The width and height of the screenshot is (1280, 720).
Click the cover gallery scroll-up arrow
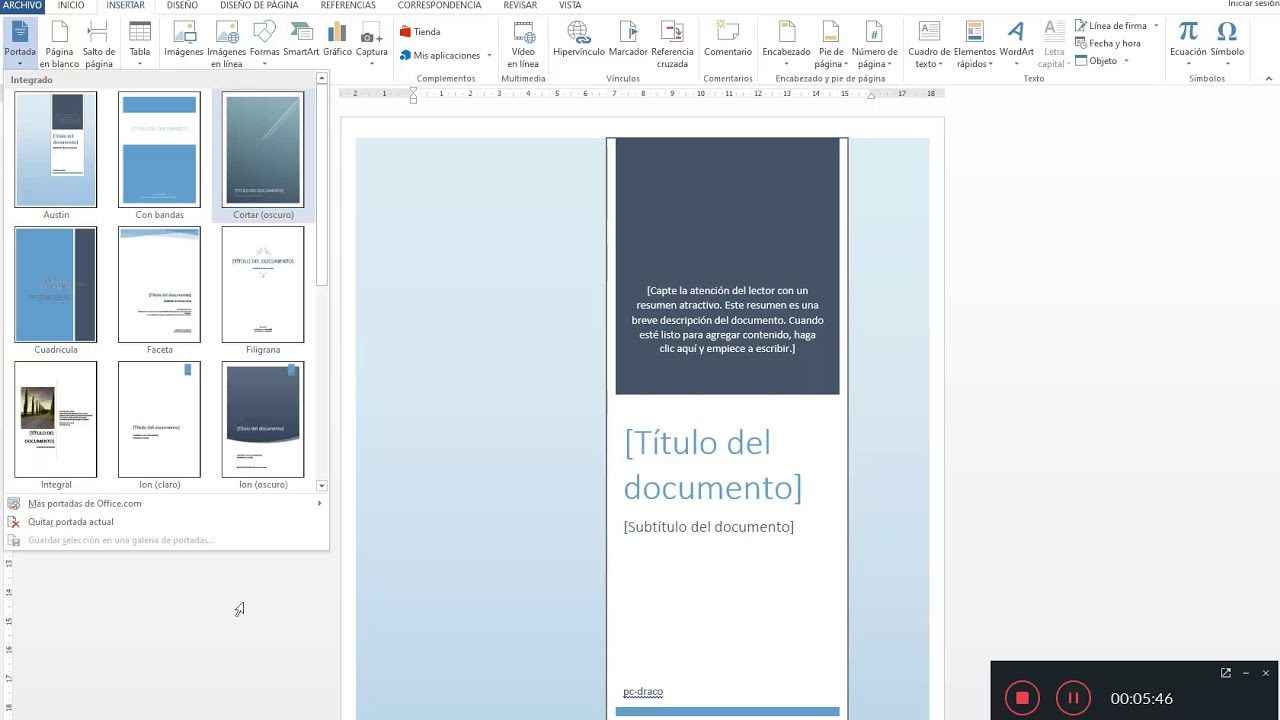click(322, 78)
